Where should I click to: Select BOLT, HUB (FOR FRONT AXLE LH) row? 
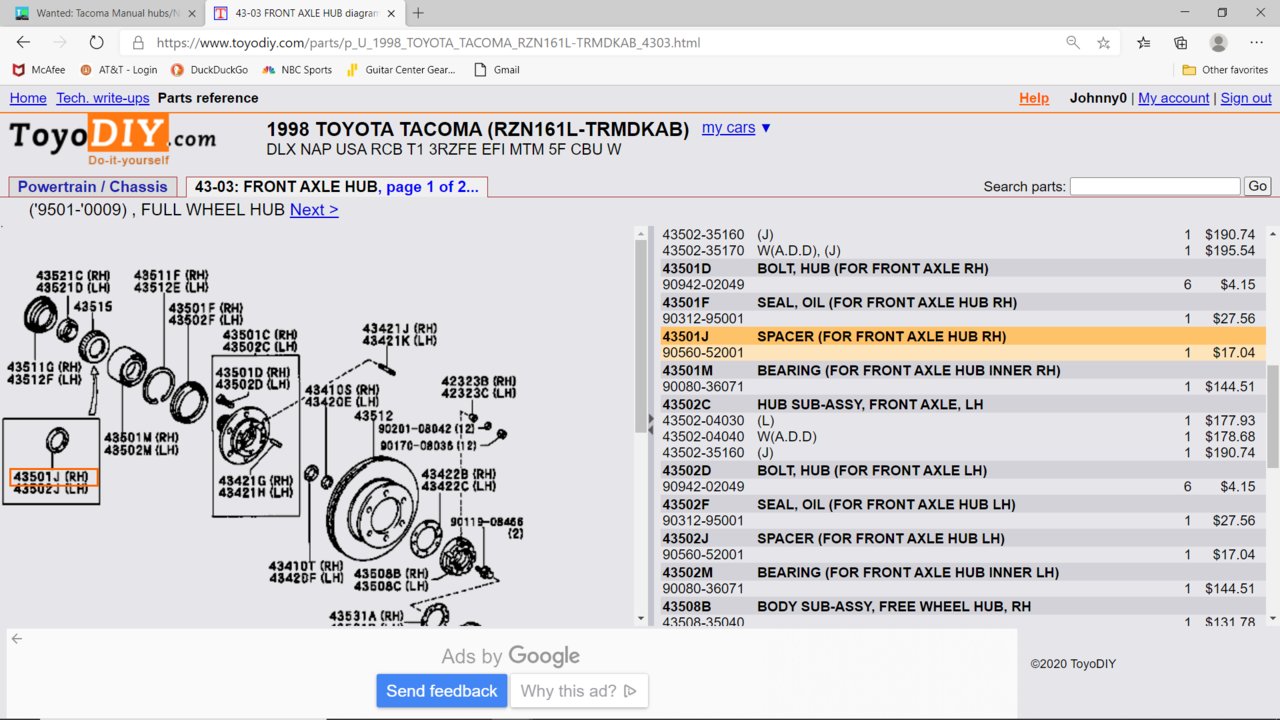click(x=963, y=470)
